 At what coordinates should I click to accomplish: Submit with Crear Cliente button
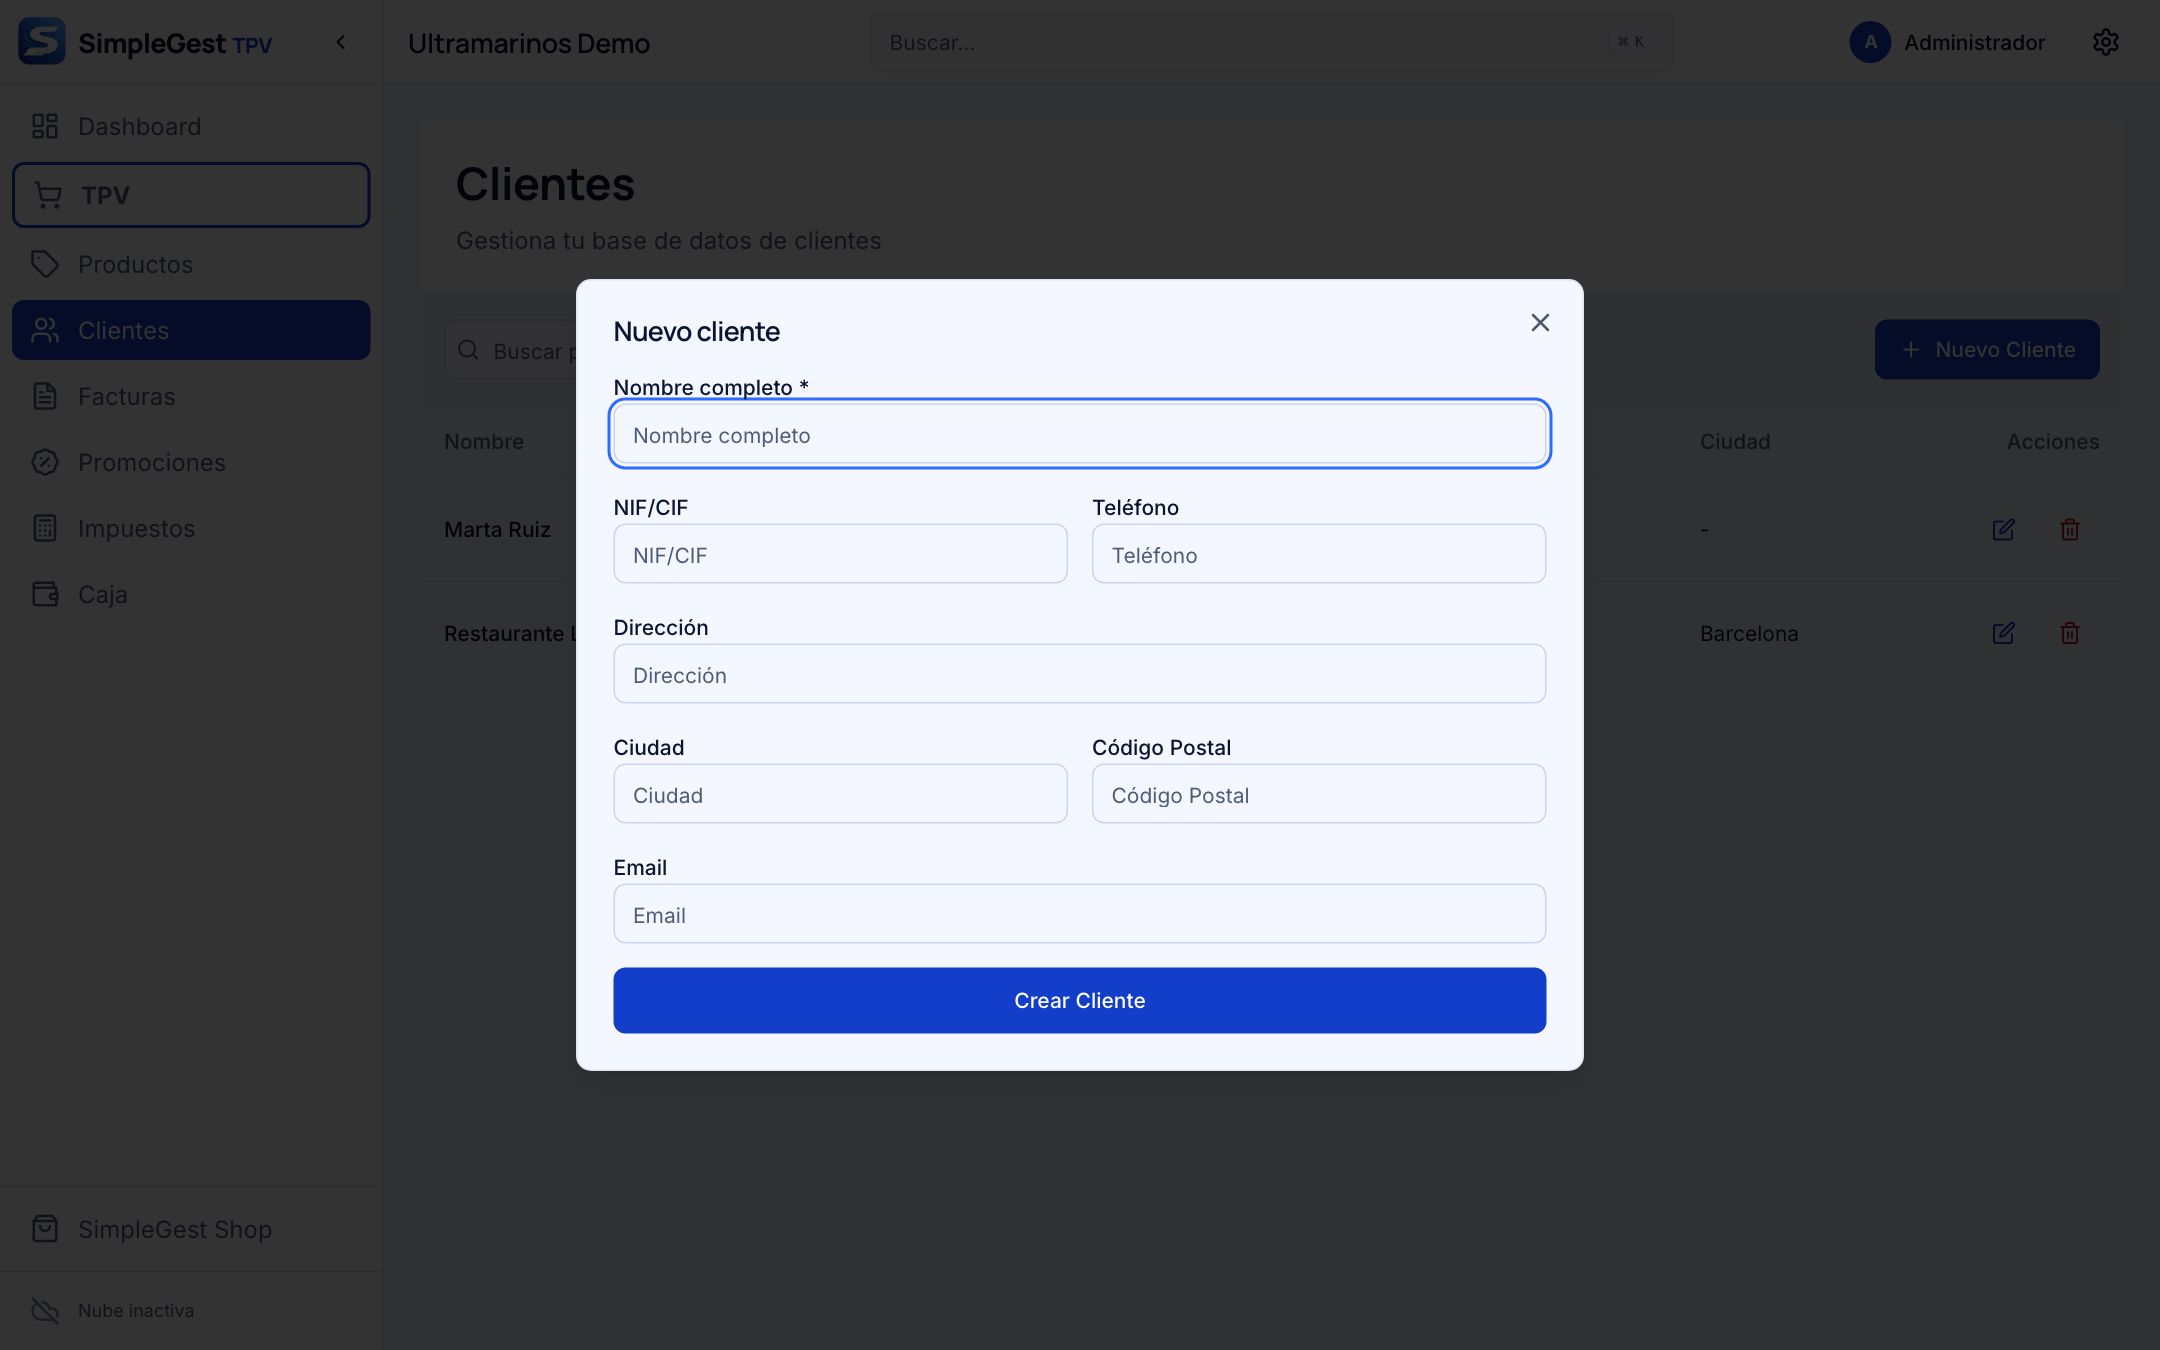[1080, 1000]
